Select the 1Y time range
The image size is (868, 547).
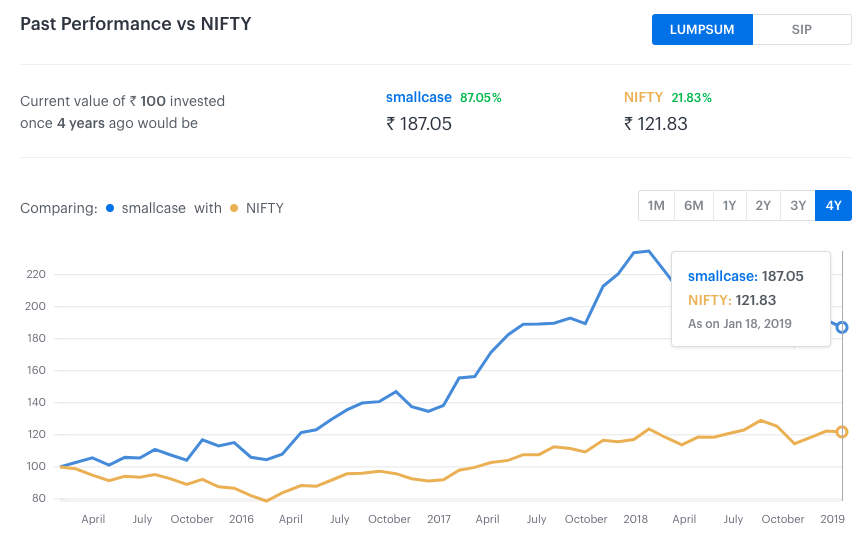730,205
